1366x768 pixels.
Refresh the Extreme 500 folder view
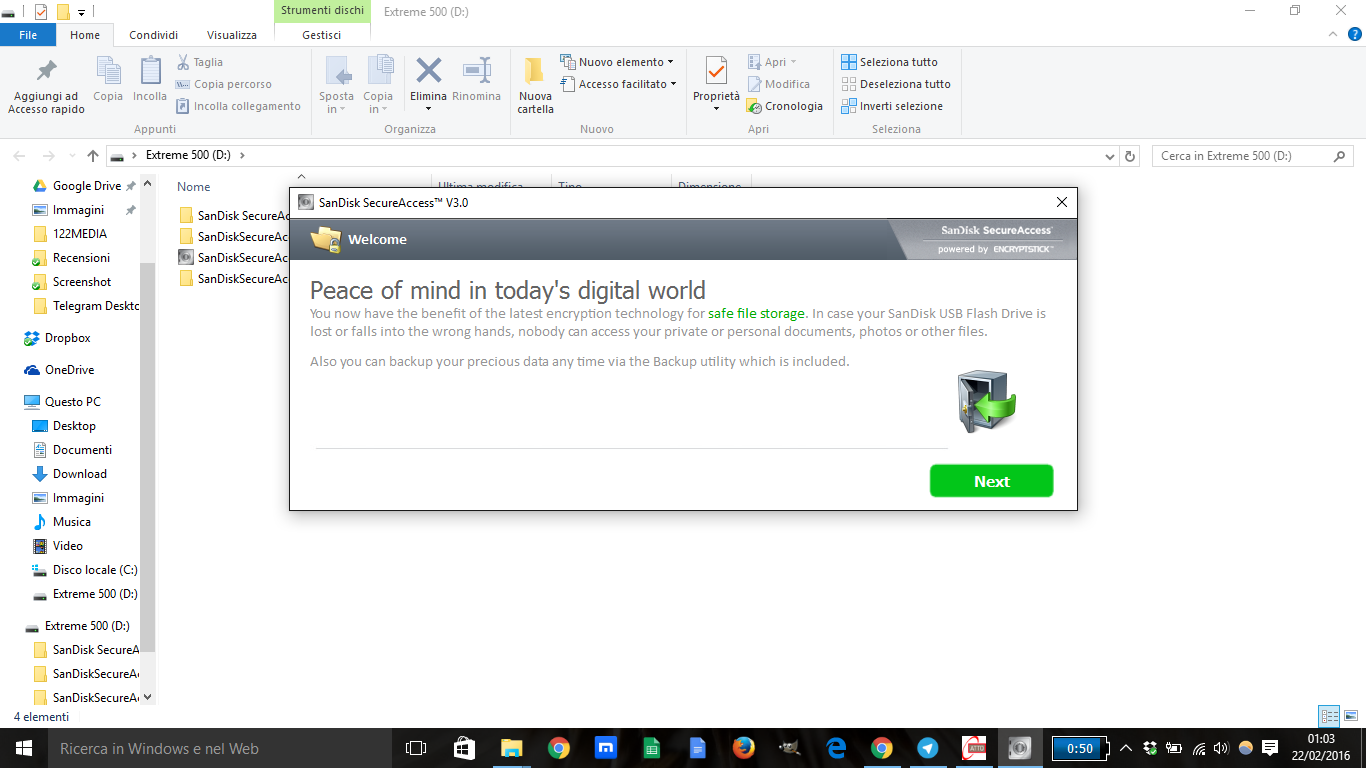pyautogui.click(x=1131, y=156)
